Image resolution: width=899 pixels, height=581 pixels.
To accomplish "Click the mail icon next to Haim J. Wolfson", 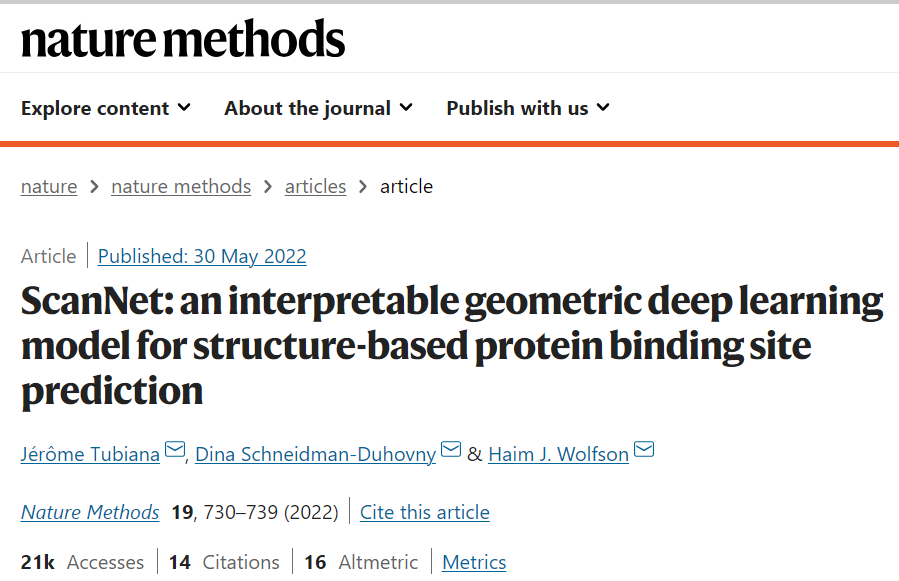I will pos(644,449).
